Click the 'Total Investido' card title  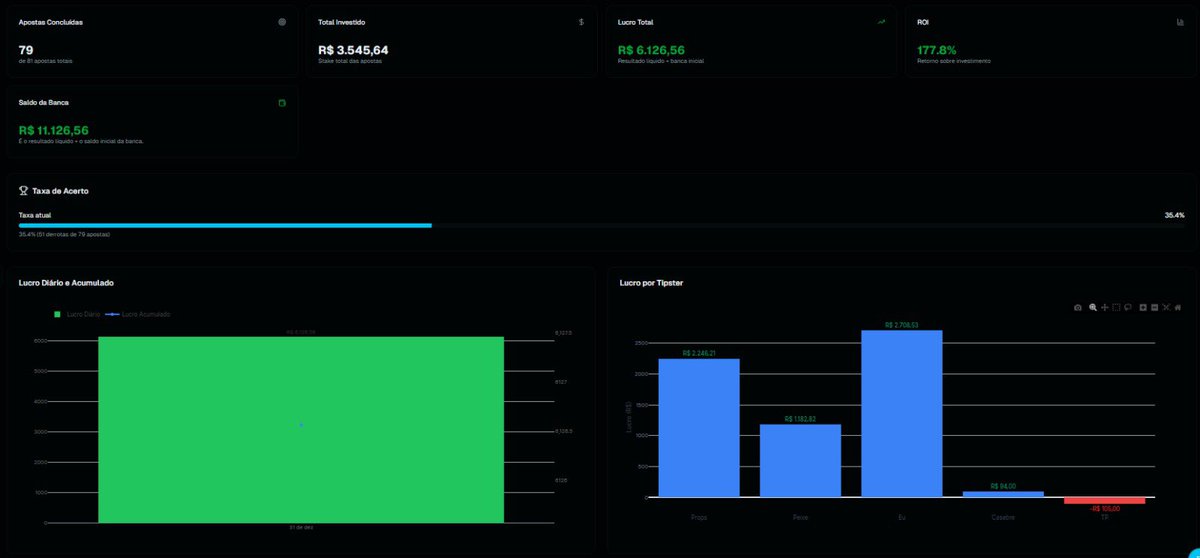341,21
